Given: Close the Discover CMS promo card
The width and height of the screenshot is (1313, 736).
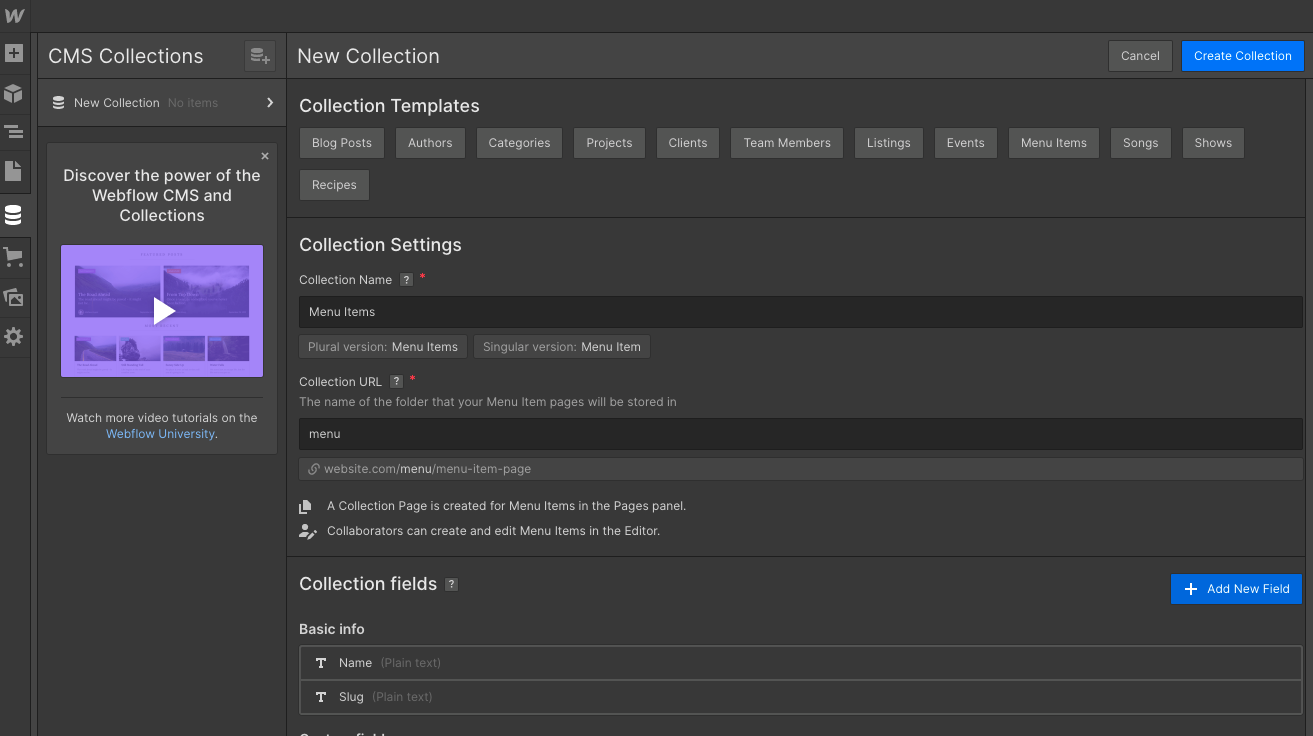Looking at the screenshot, I should tap(265, 156).
